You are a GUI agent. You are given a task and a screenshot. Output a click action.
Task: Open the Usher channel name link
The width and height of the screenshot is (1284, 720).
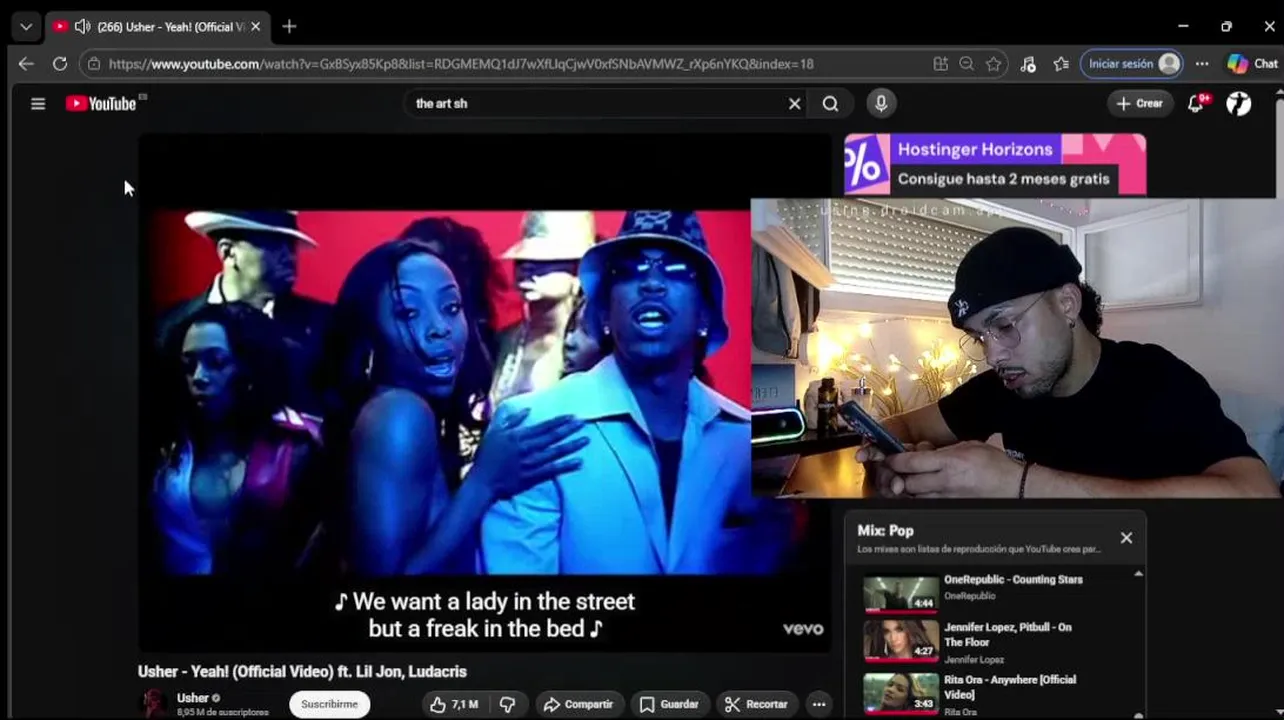coord(193,698)
